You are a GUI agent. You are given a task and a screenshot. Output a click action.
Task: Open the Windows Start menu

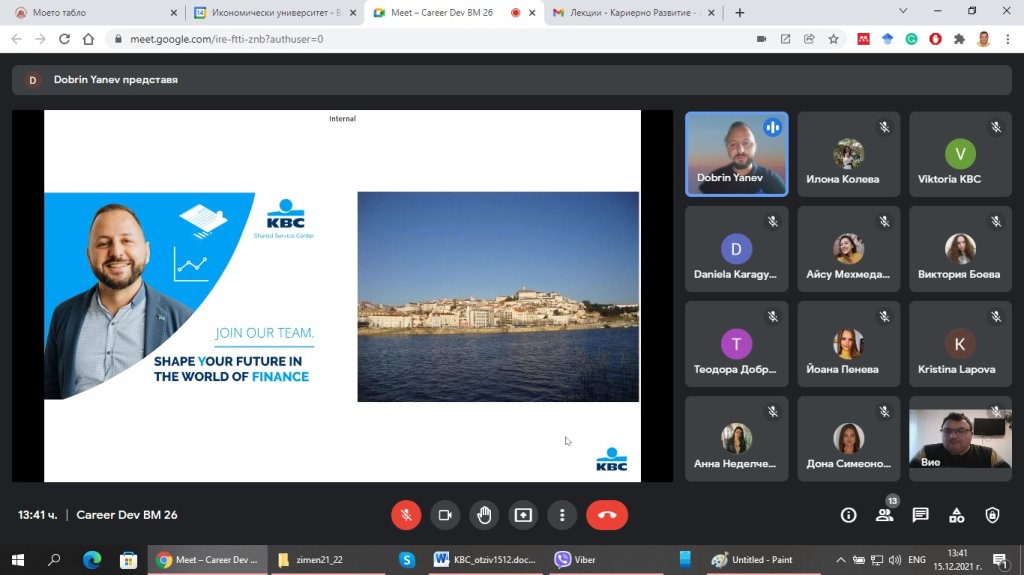pos(18,560)
